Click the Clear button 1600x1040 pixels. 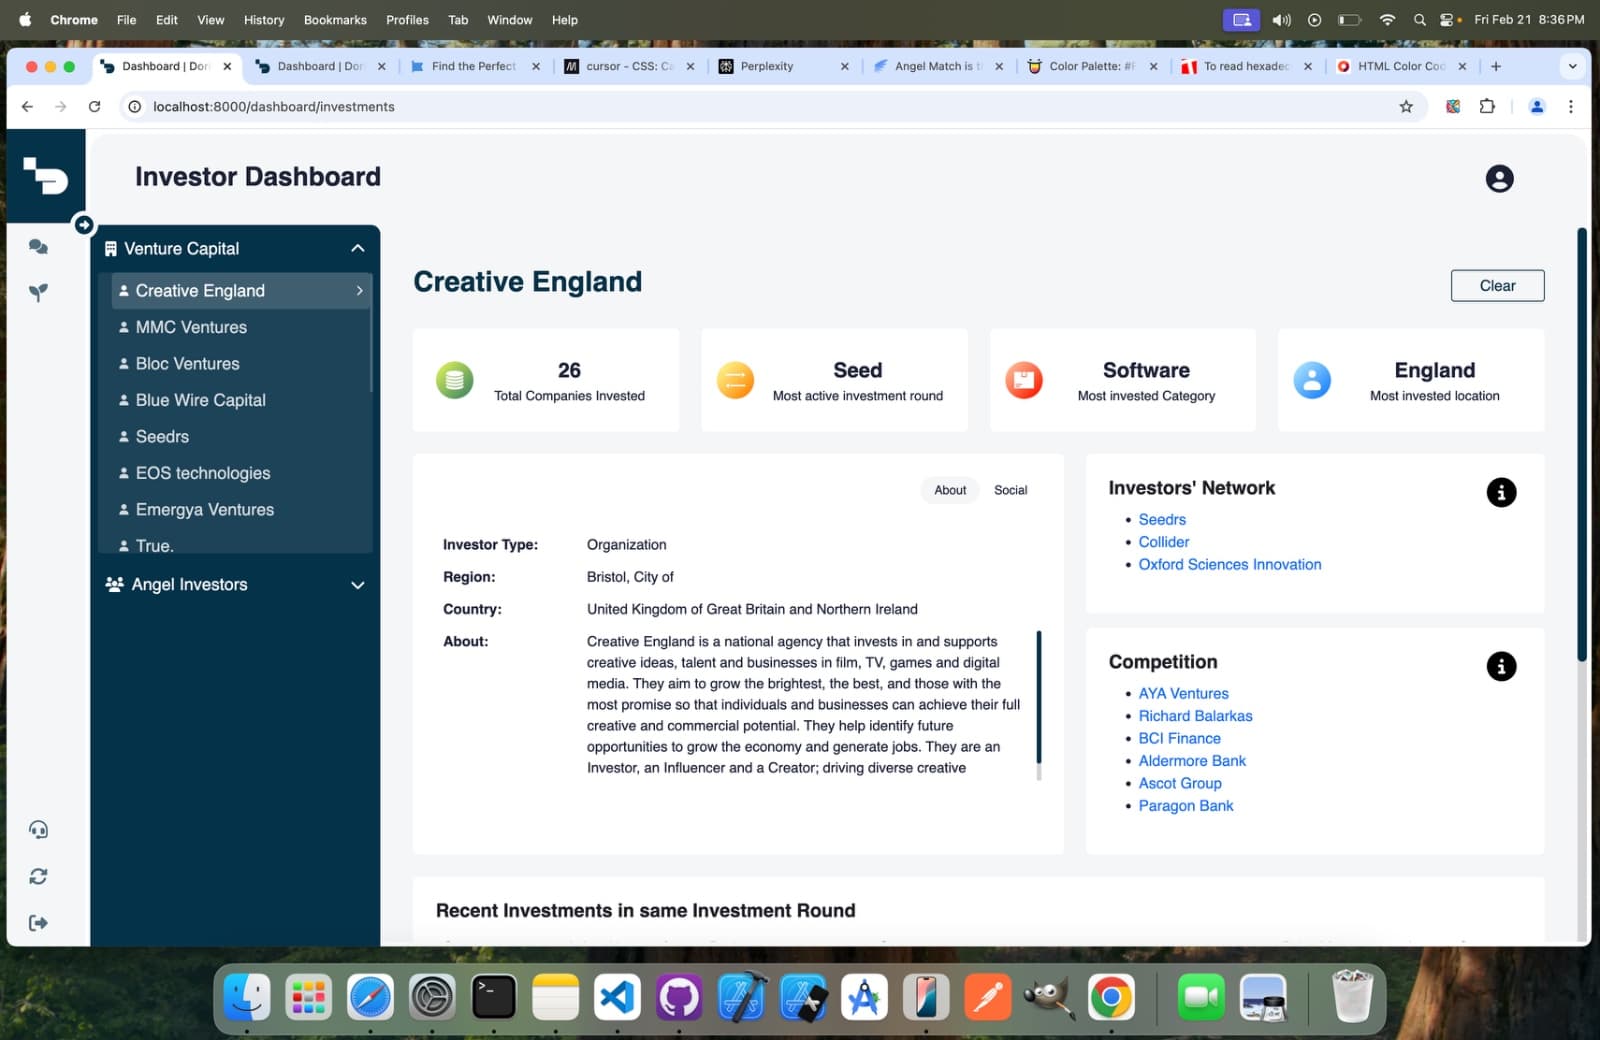tap(1497, 286)
